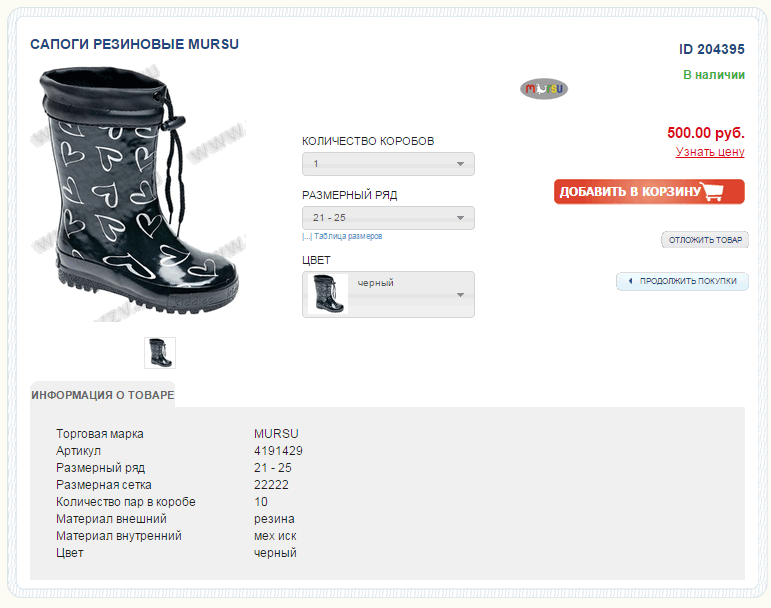This screenshot has width=771, height=608.
Task: Enlarge the main rubber boot product photo
Action: 138,190
